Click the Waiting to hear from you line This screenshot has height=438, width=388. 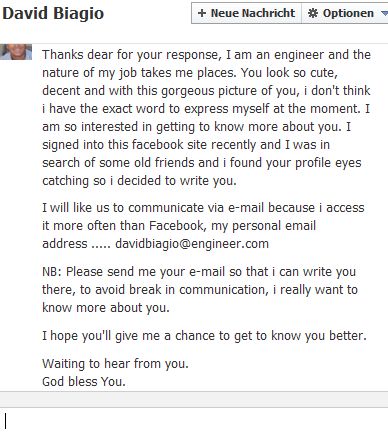click(115, 363)
